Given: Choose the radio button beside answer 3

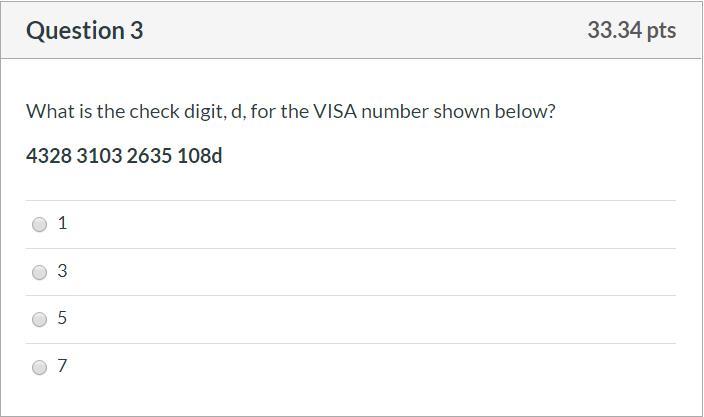Looking at the screenshot, I should [40, 272].
